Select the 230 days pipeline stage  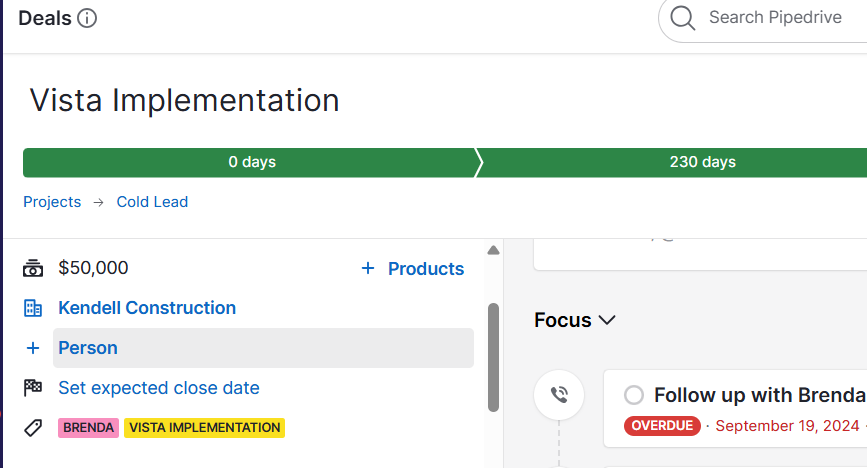[x=702, y=162]
